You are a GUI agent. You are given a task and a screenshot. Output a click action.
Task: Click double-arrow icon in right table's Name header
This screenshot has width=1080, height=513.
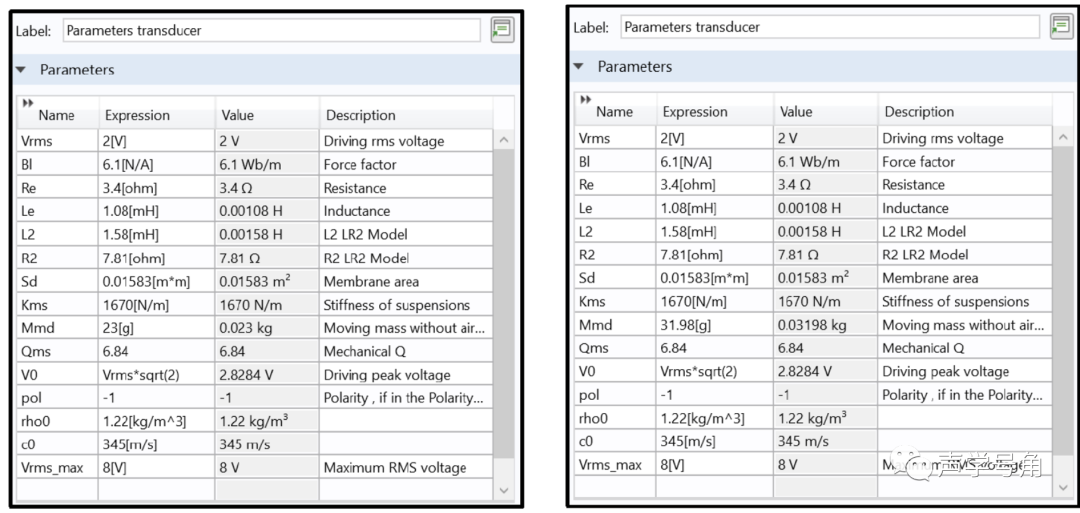pyautogui.click(x=585, y=98)
